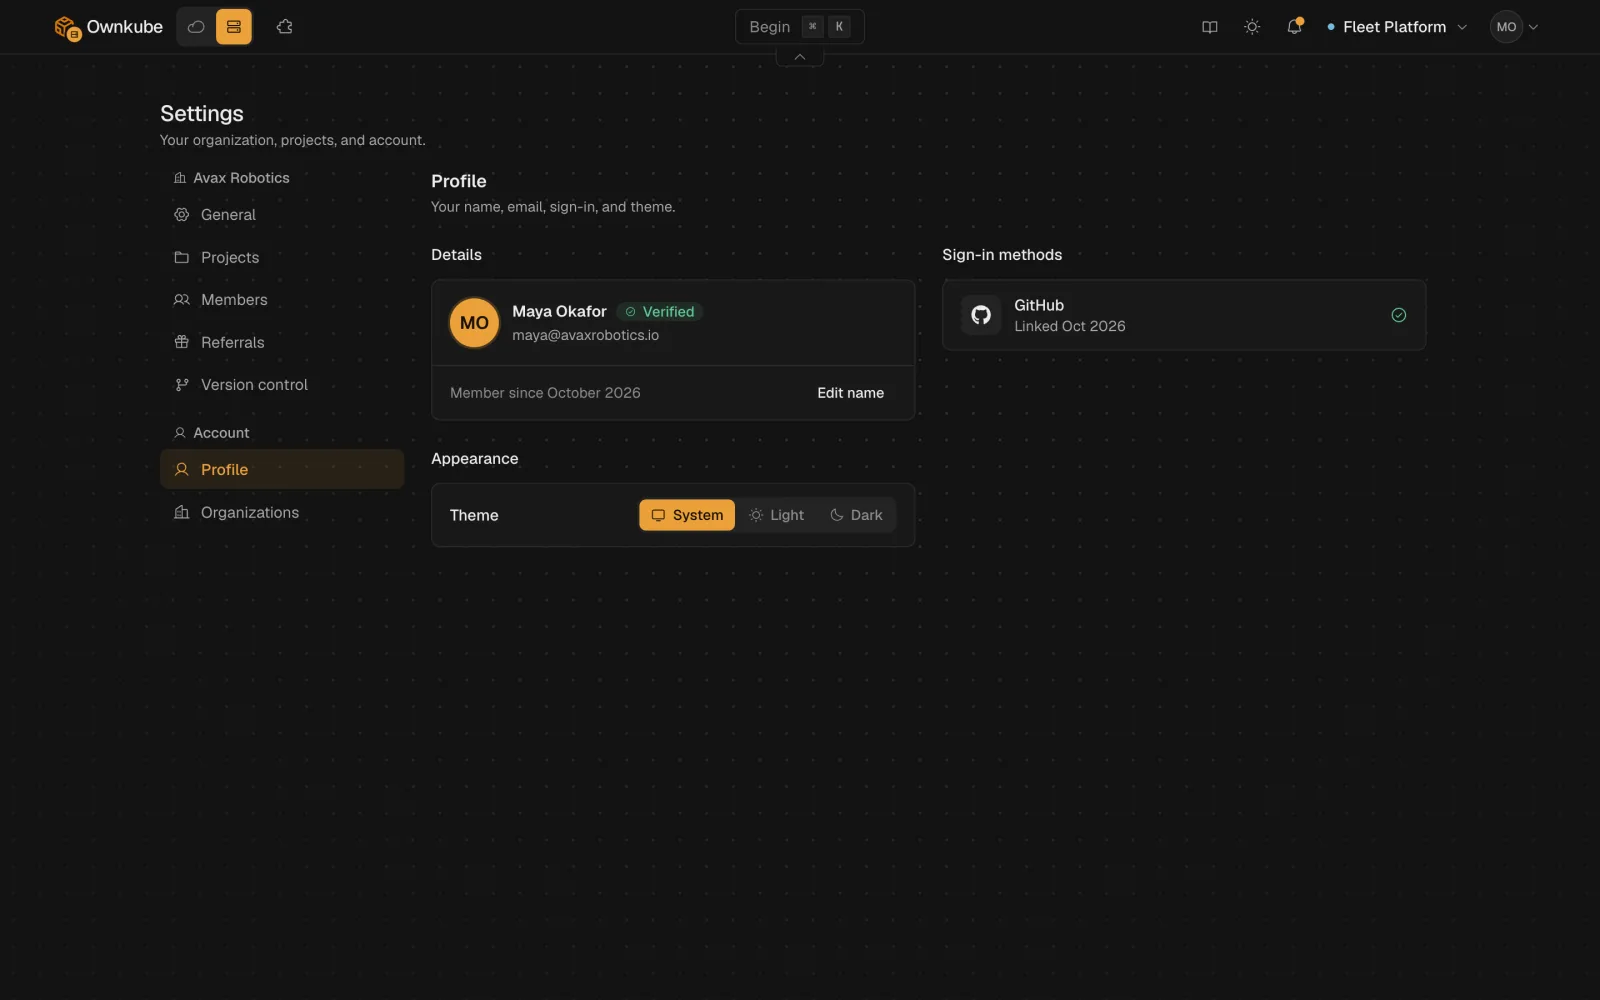
Task: Open the puzzle-piece extensions icon
Action: tap(285, 27)
